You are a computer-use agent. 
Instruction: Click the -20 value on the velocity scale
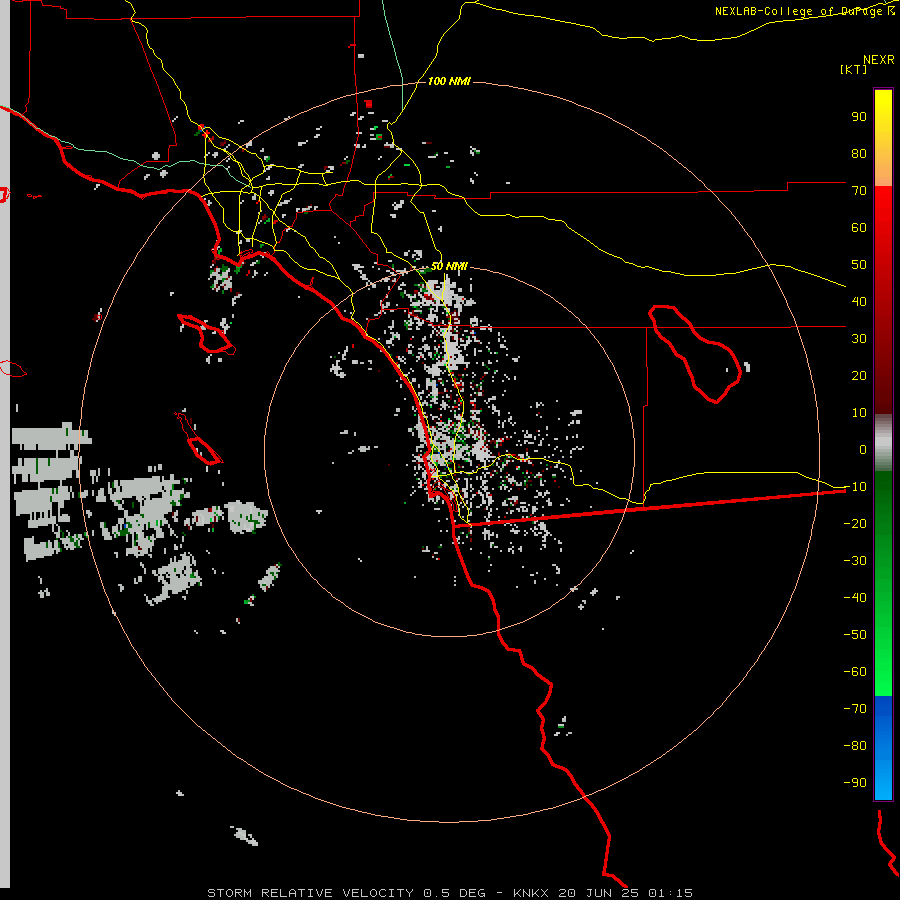click(855, 524)
